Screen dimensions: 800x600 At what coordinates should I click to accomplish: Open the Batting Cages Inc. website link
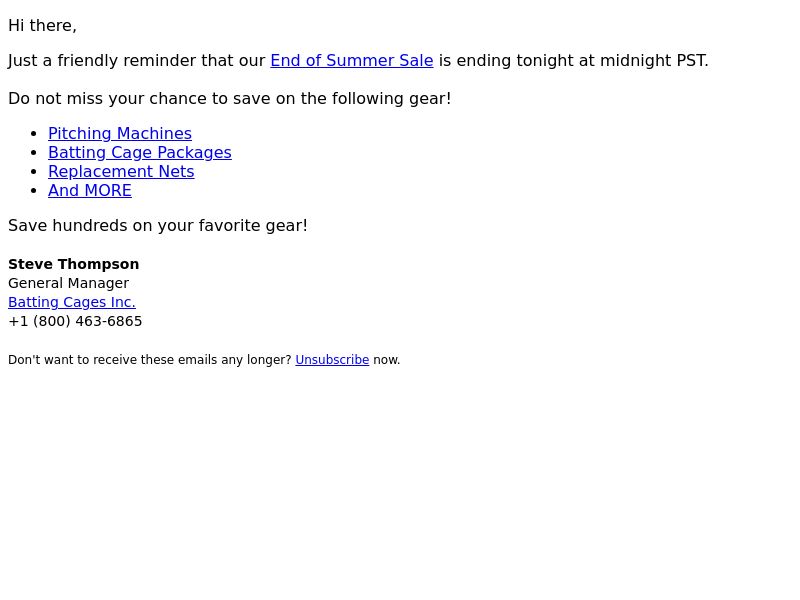point(72,302)
